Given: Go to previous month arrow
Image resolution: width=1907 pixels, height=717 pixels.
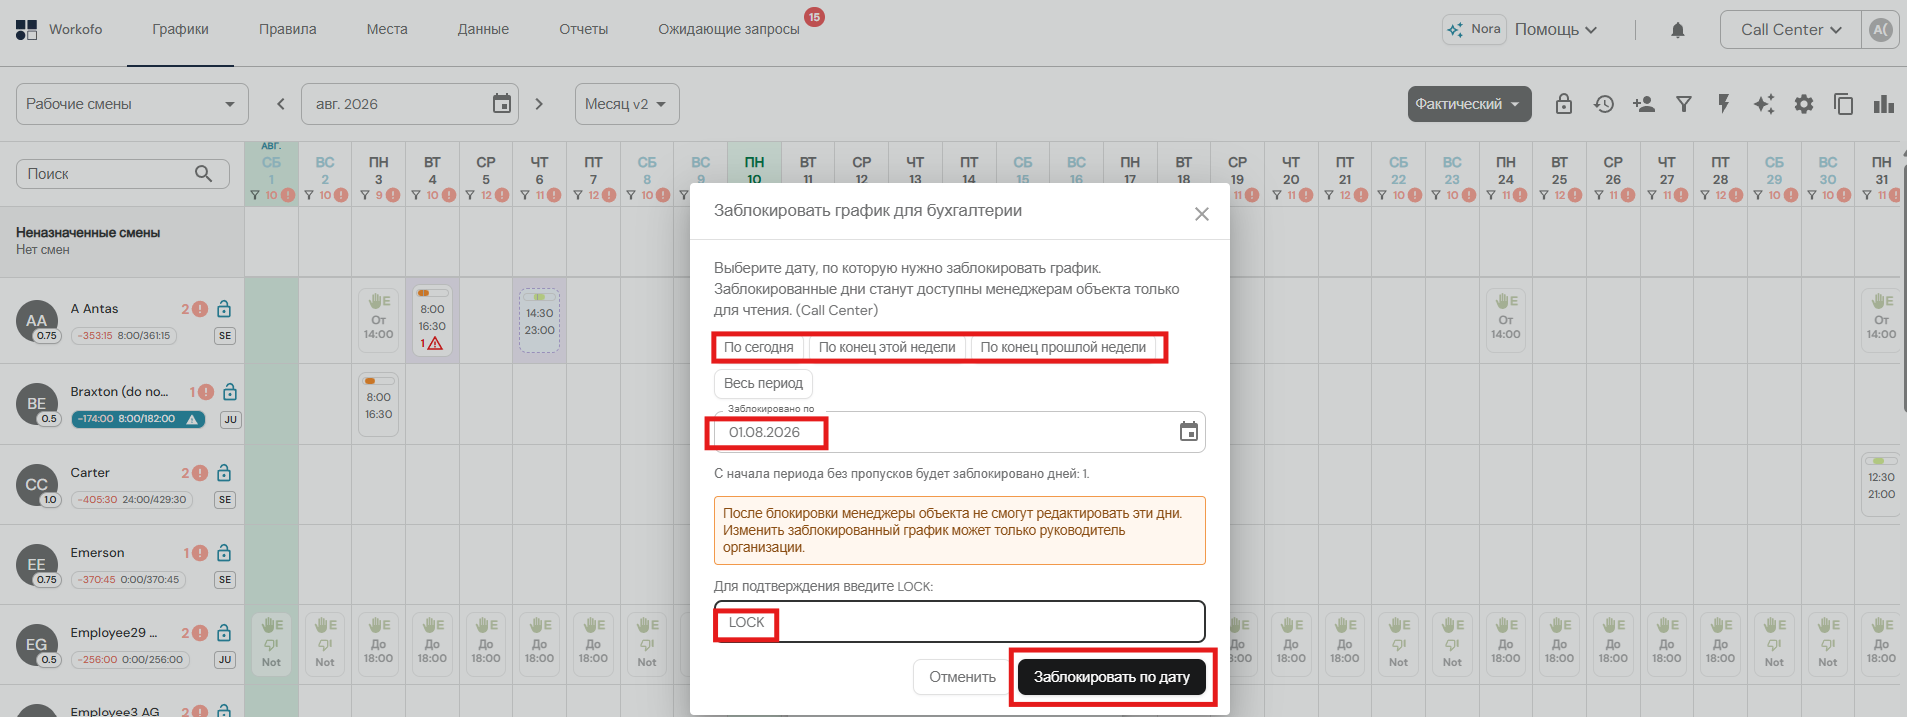Looking at the screenshot, I should click(x=281, y=104).
